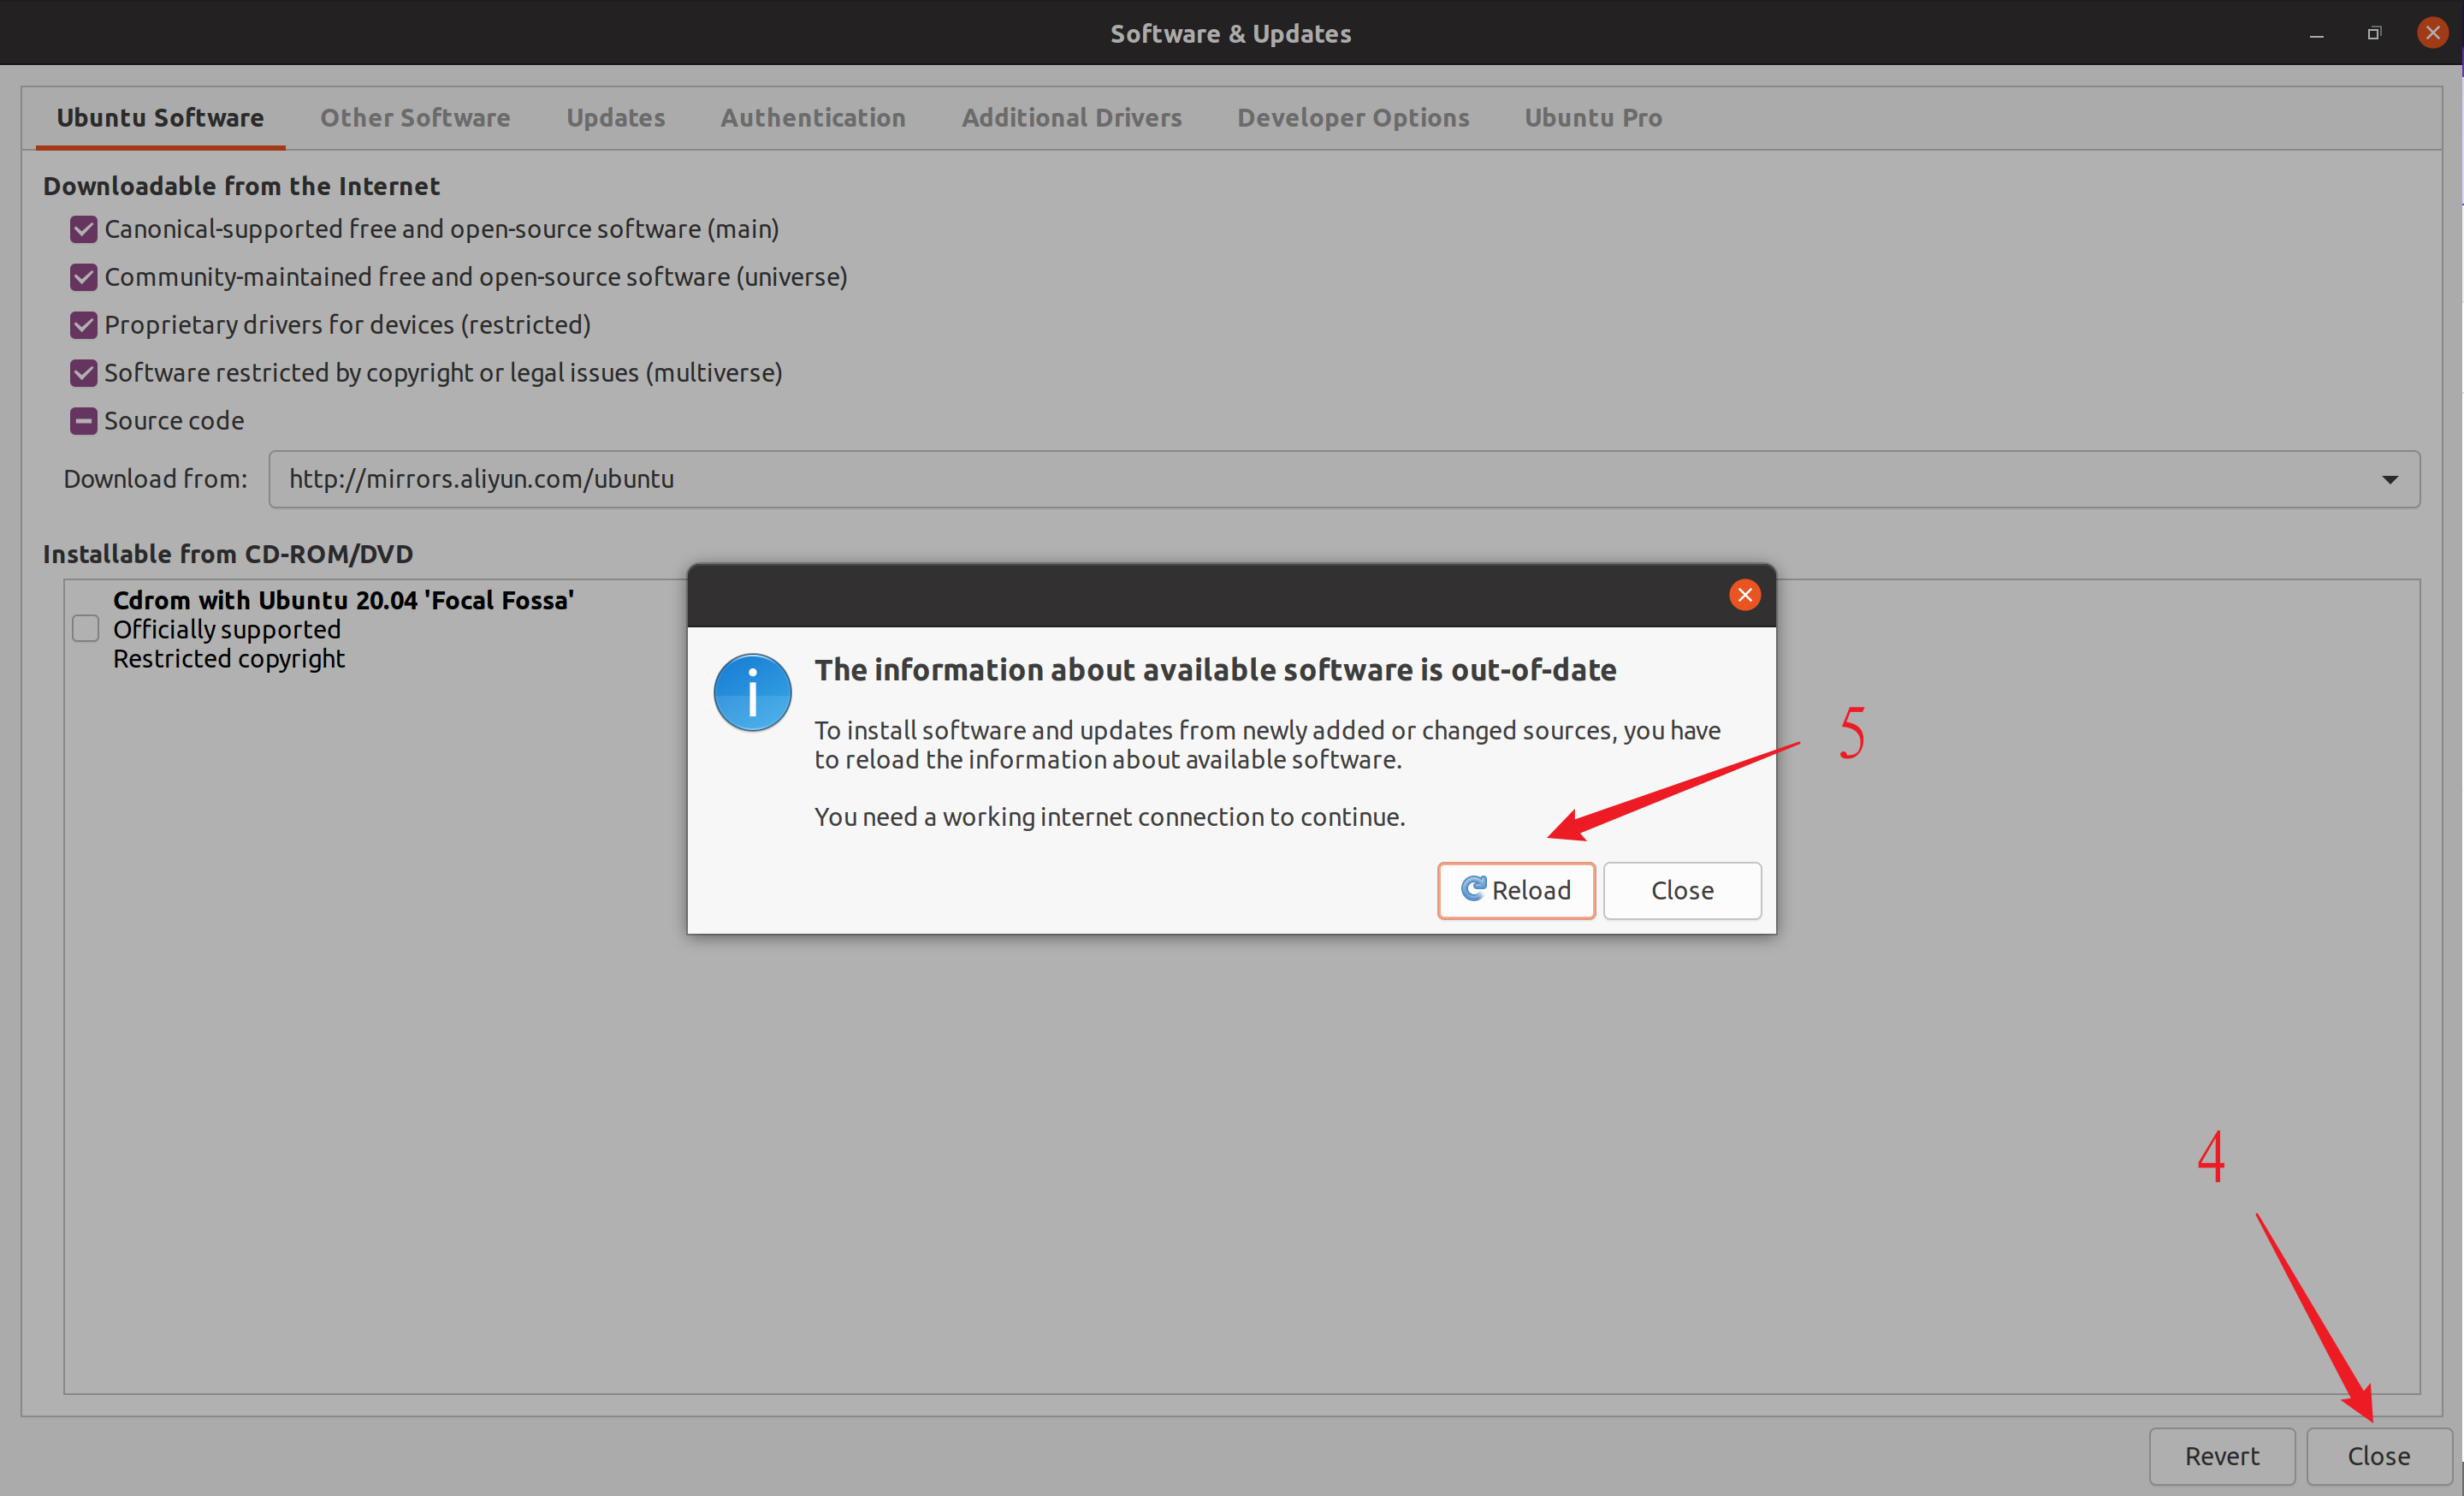Toggle Proprietary drivers restricted checkbox
The image size is (2464, 1496).
(x=81, y=324)
